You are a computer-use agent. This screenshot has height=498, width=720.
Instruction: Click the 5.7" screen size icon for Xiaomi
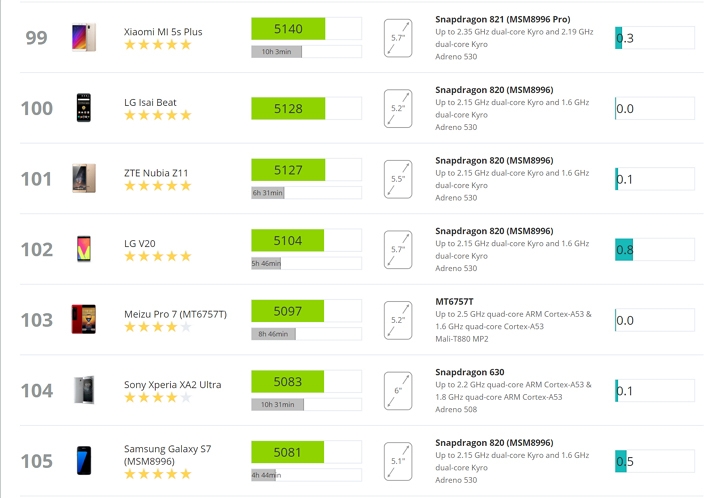(398, 38)
